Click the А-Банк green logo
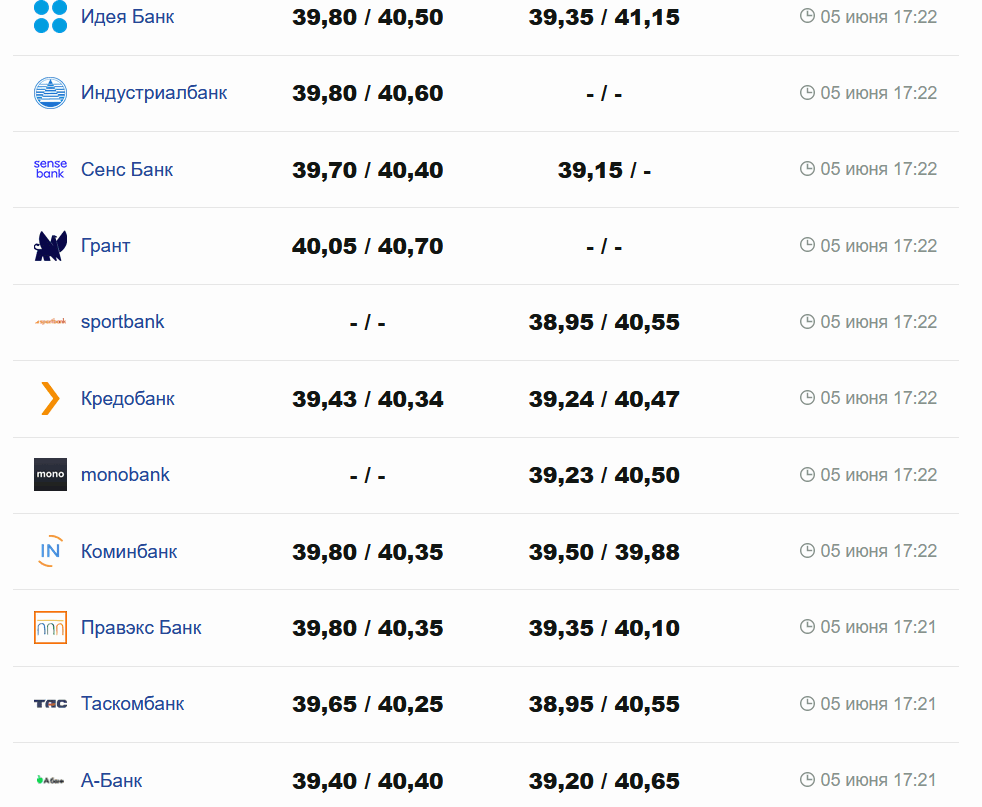Viewport: 982px width, 807px height. pos(50,780)
